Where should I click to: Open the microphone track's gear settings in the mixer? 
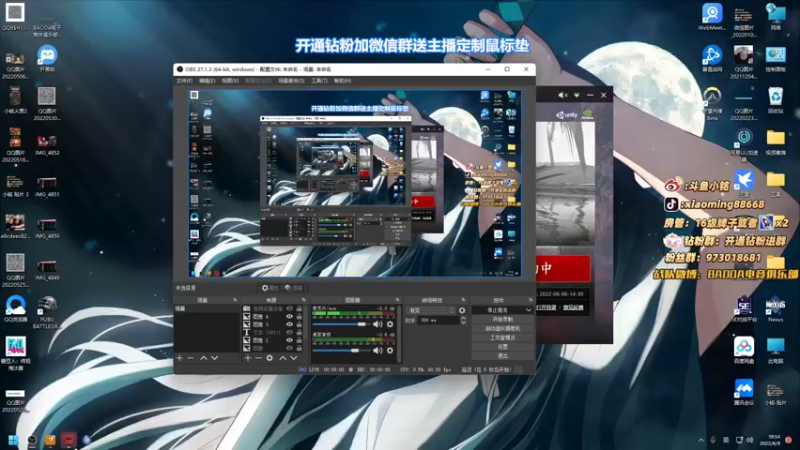coord(390,324)
